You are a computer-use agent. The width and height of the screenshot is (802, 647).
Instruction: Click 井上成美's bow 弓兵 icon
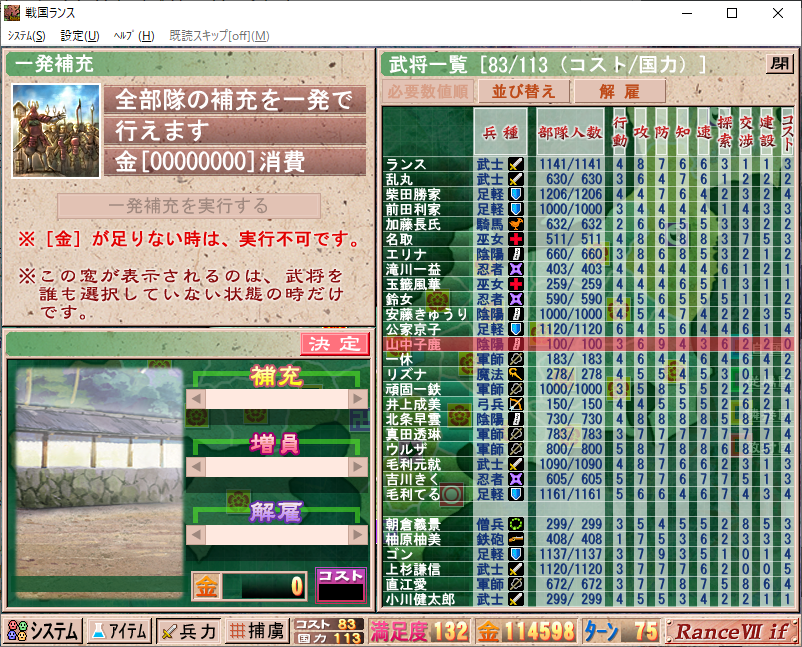pyautogui.click(x=516, y=404)
